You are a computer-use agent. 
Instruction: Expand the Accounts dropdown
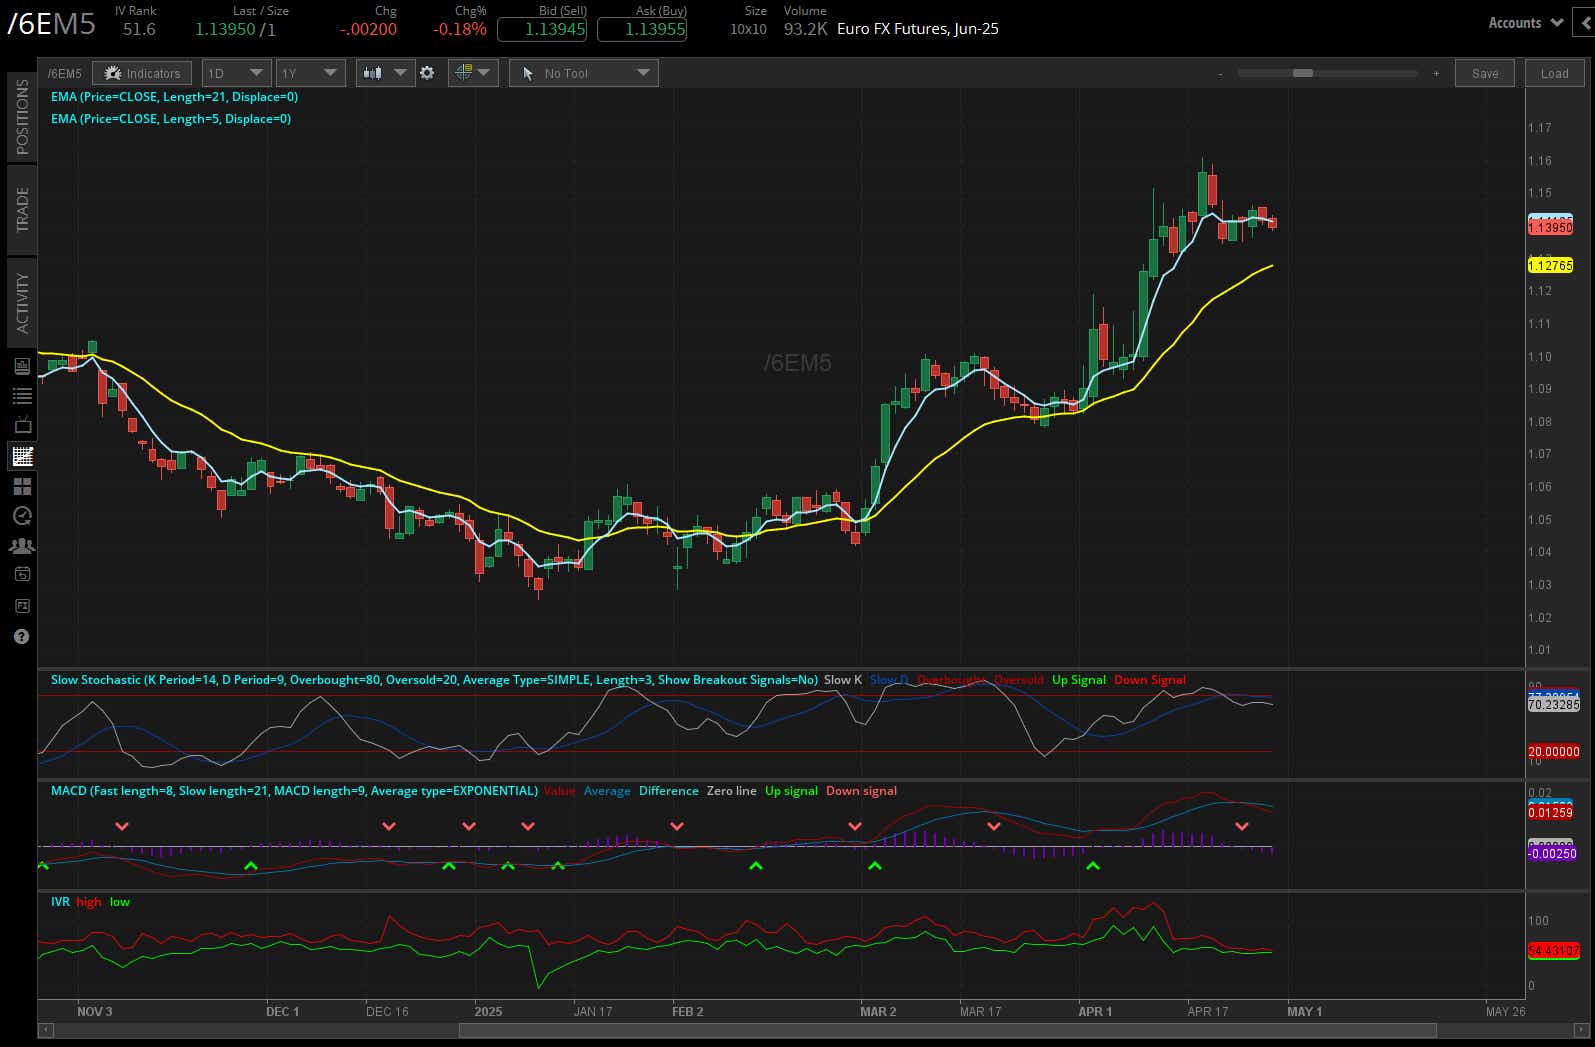(1525, 23)
